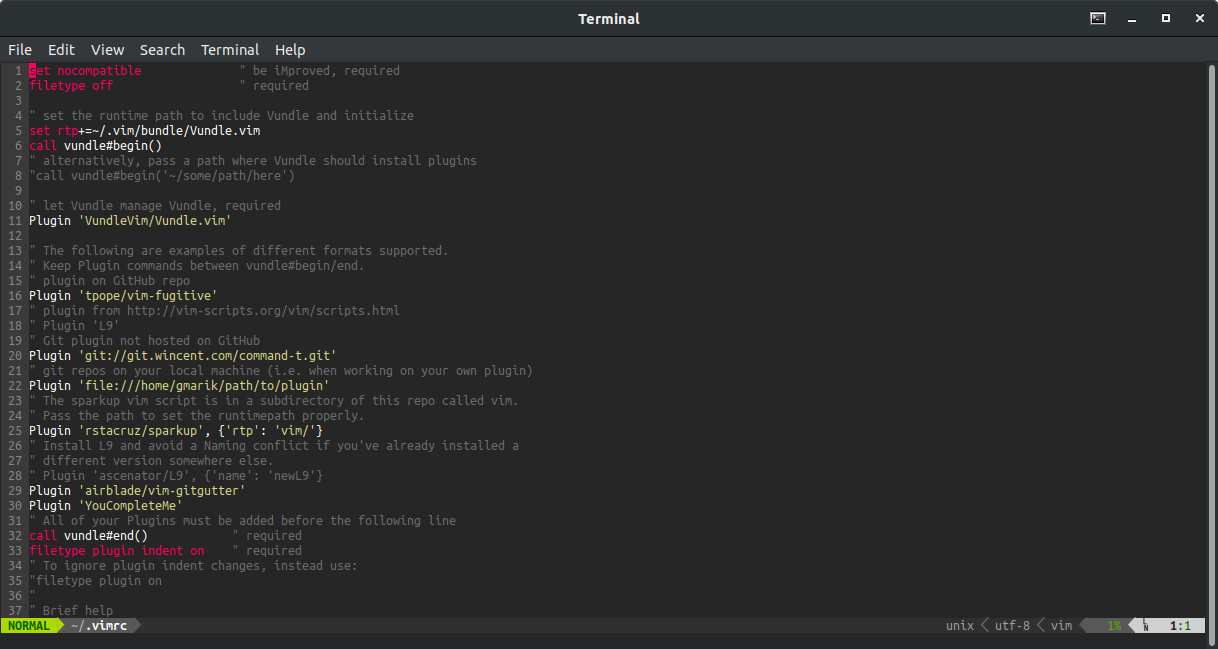Click the 'let Vundle manage Vundle, required' comment
1218x649 pixels.
click(x=155, y=206)
